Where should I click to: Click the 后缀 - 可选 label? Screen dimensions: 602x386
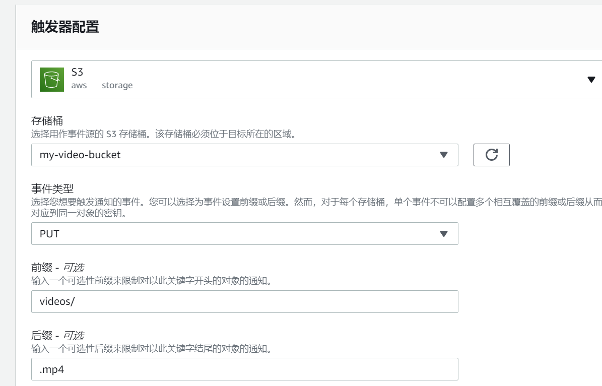coord(58,335)
